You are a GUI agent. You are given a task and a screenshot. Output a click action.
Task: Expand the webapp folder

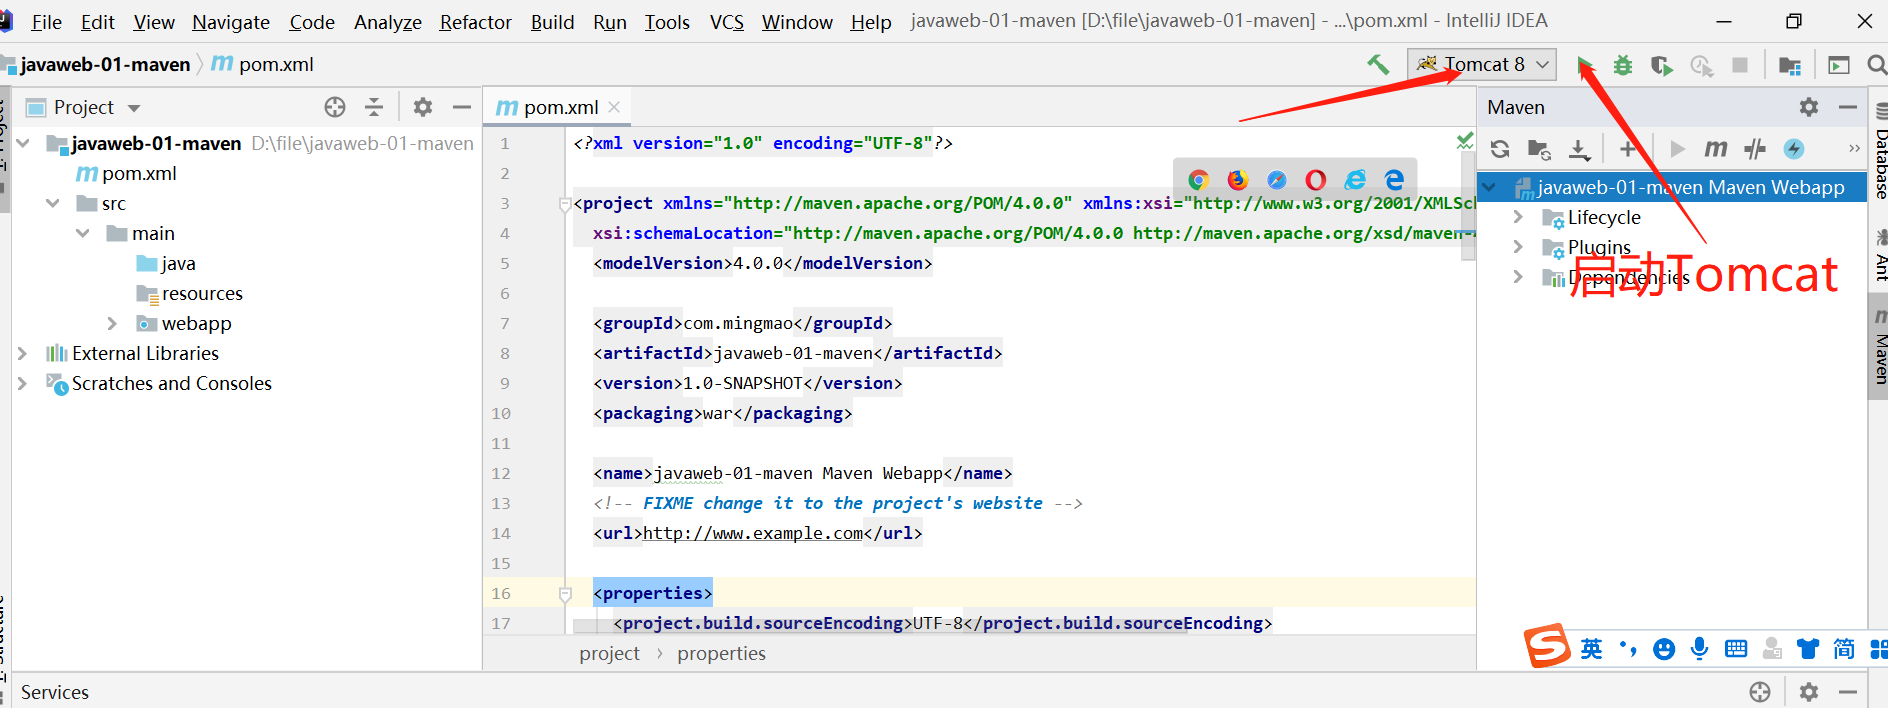(x=112, y=323)
